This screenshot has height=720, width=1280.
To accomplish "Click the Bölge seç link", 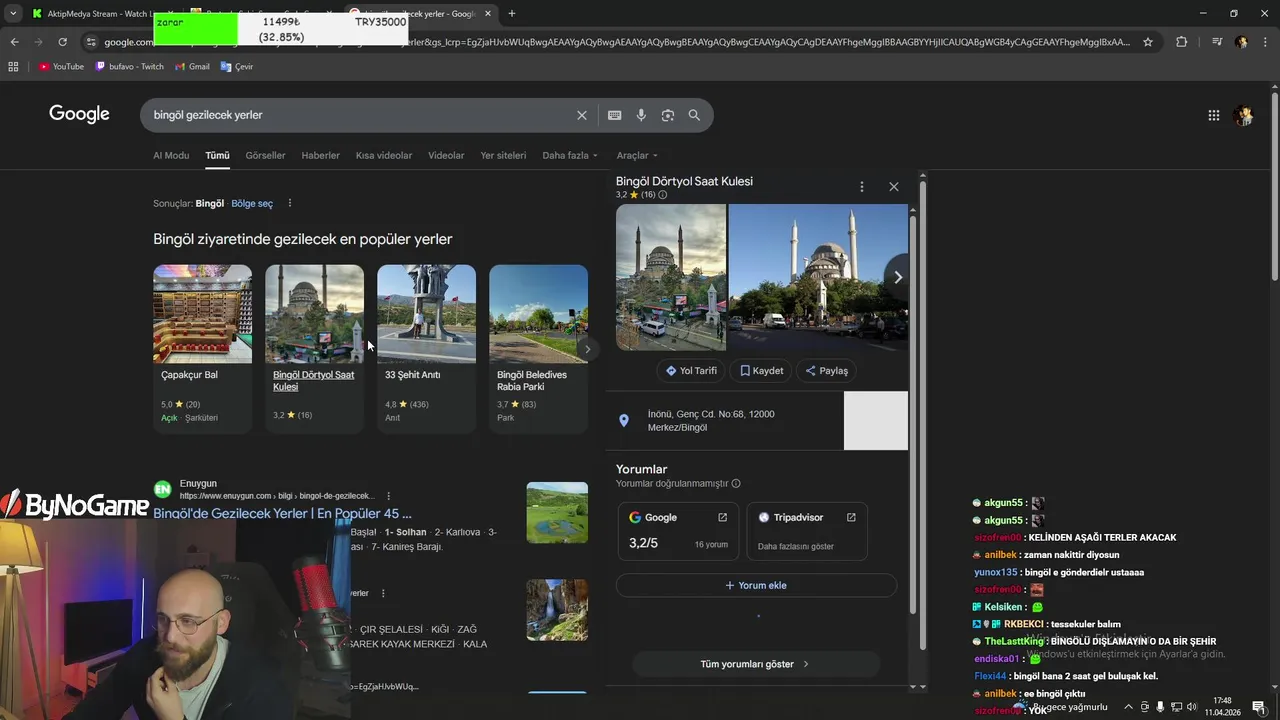I will click(x=252, y=203).
